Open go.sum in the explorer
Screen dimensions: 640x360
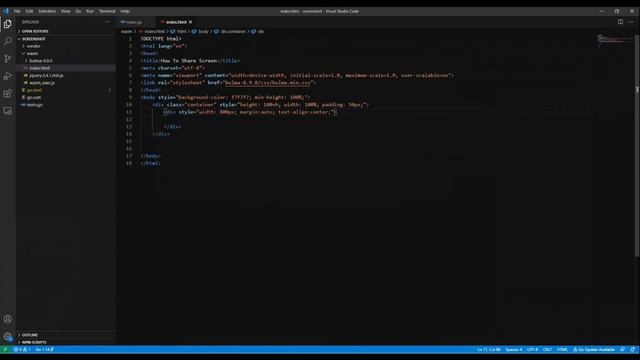pos(66,98)
